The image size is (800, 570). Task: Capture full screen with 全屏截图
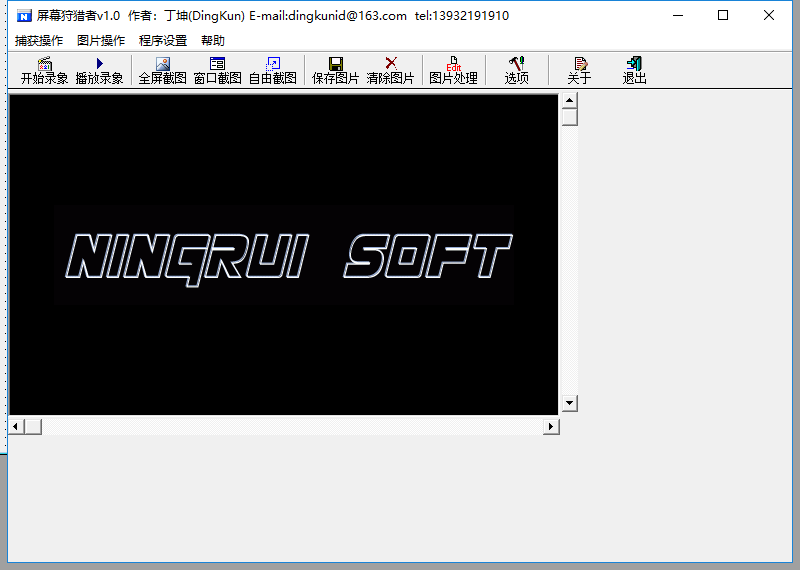coord(163,70)
